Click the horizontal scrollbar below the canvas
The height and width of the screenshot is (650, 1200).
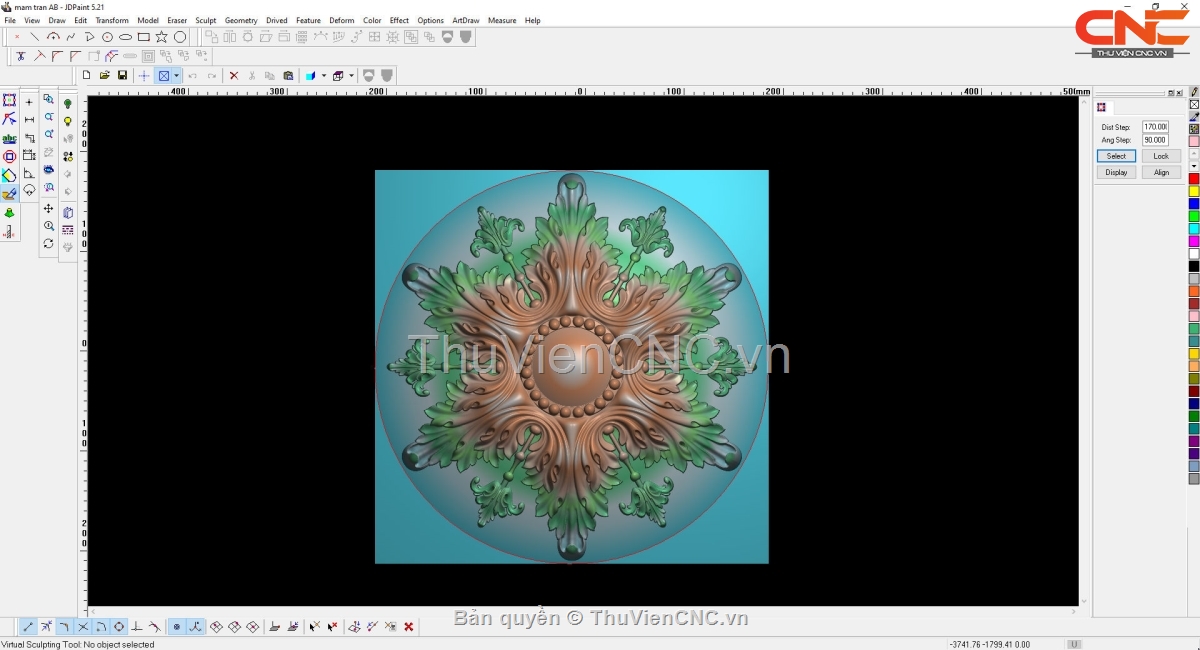(x=584, y=610)
